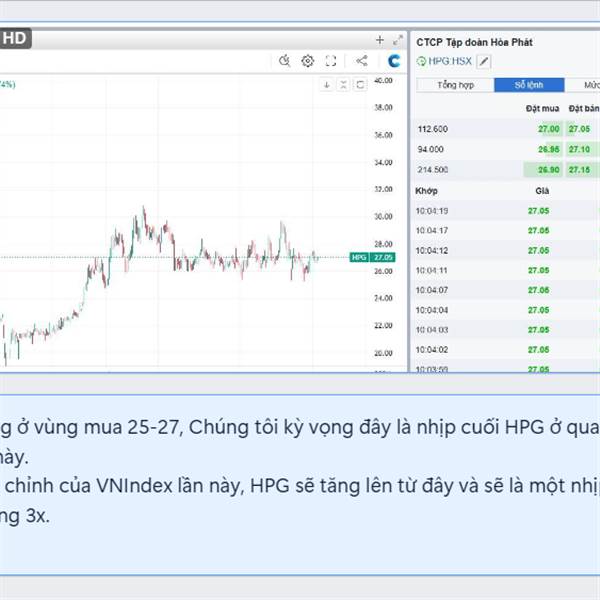This screenshot has height=600, width=600.
Task: Select the 10:04:19 trade row time
Action: click(x=432, y=211)
